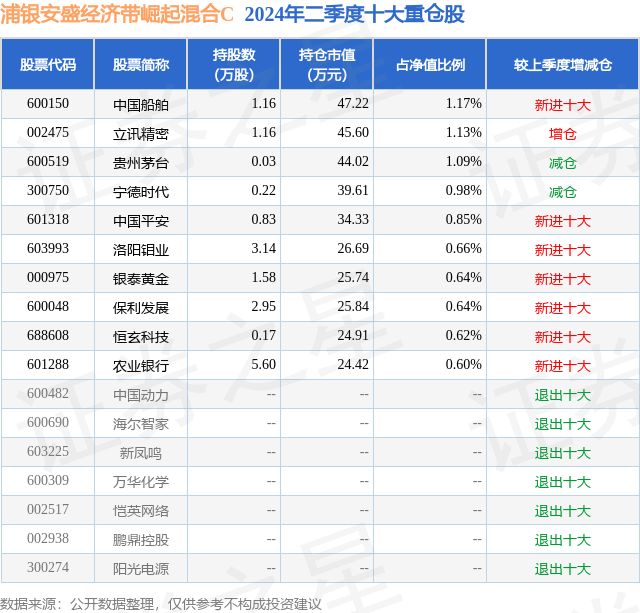This screenshot has height=613, width=640.
Task: Click stock name 新凤鸣
Action: 141,453
